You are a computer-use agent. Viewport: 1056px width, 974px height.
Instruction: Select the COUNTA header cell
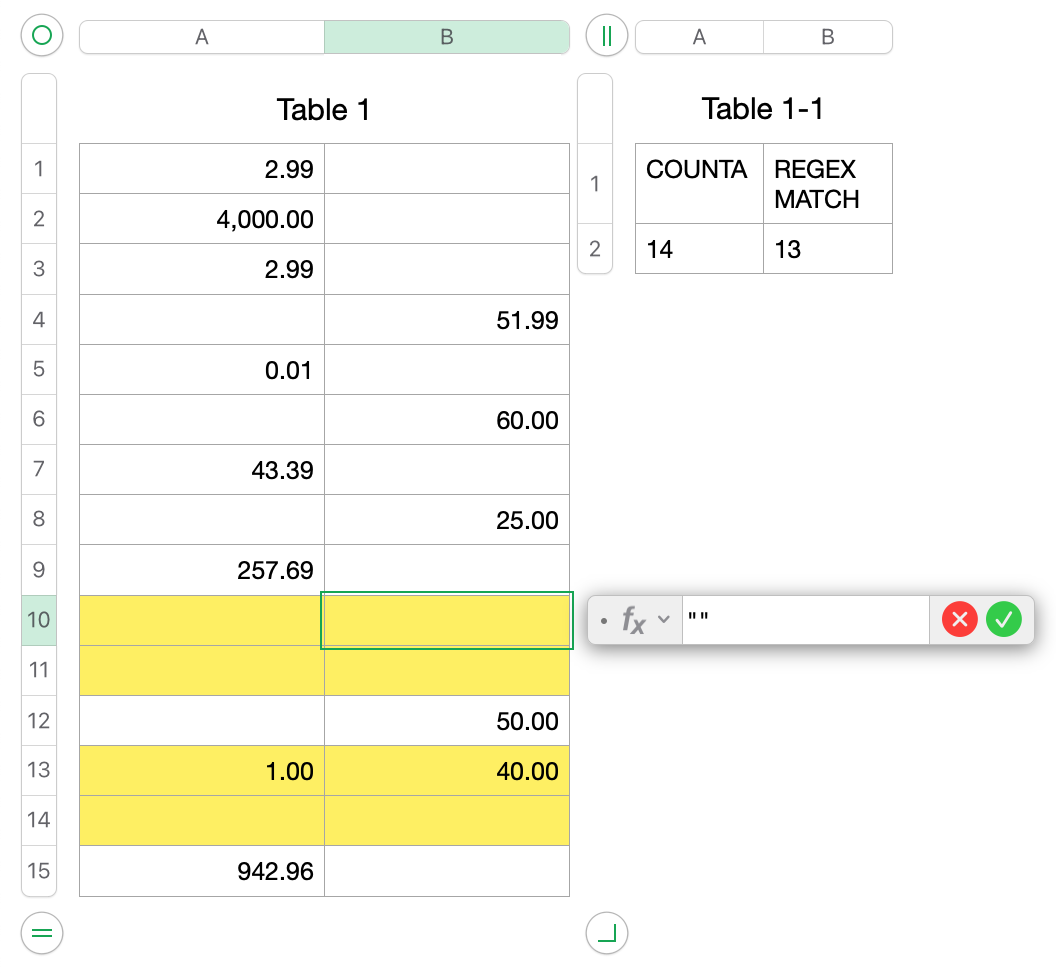click(699, 183)
